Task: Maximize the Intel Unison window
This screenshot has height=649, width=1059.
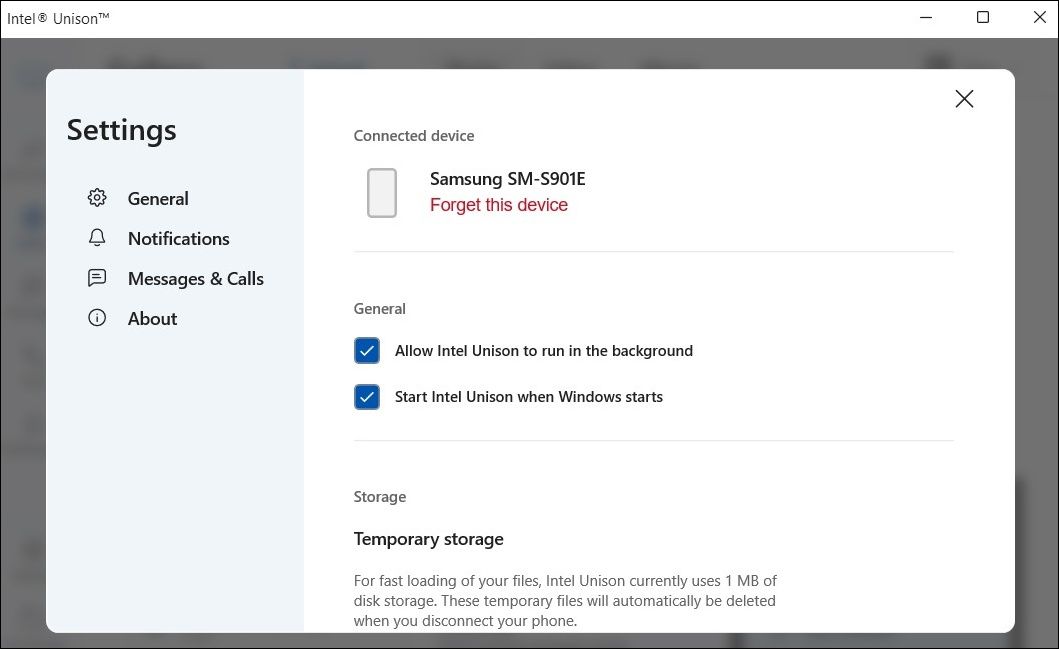Action: click(x=983, y=18)
